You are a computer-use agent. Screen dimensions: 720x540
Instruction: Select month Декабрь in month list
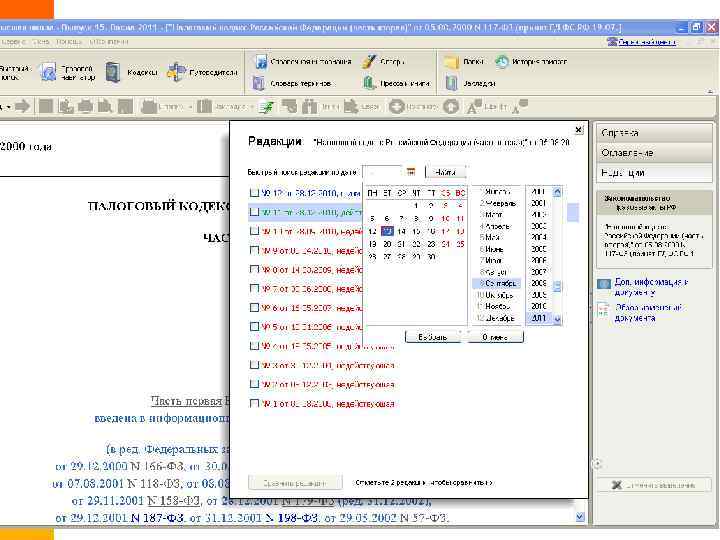click(497, 318)
